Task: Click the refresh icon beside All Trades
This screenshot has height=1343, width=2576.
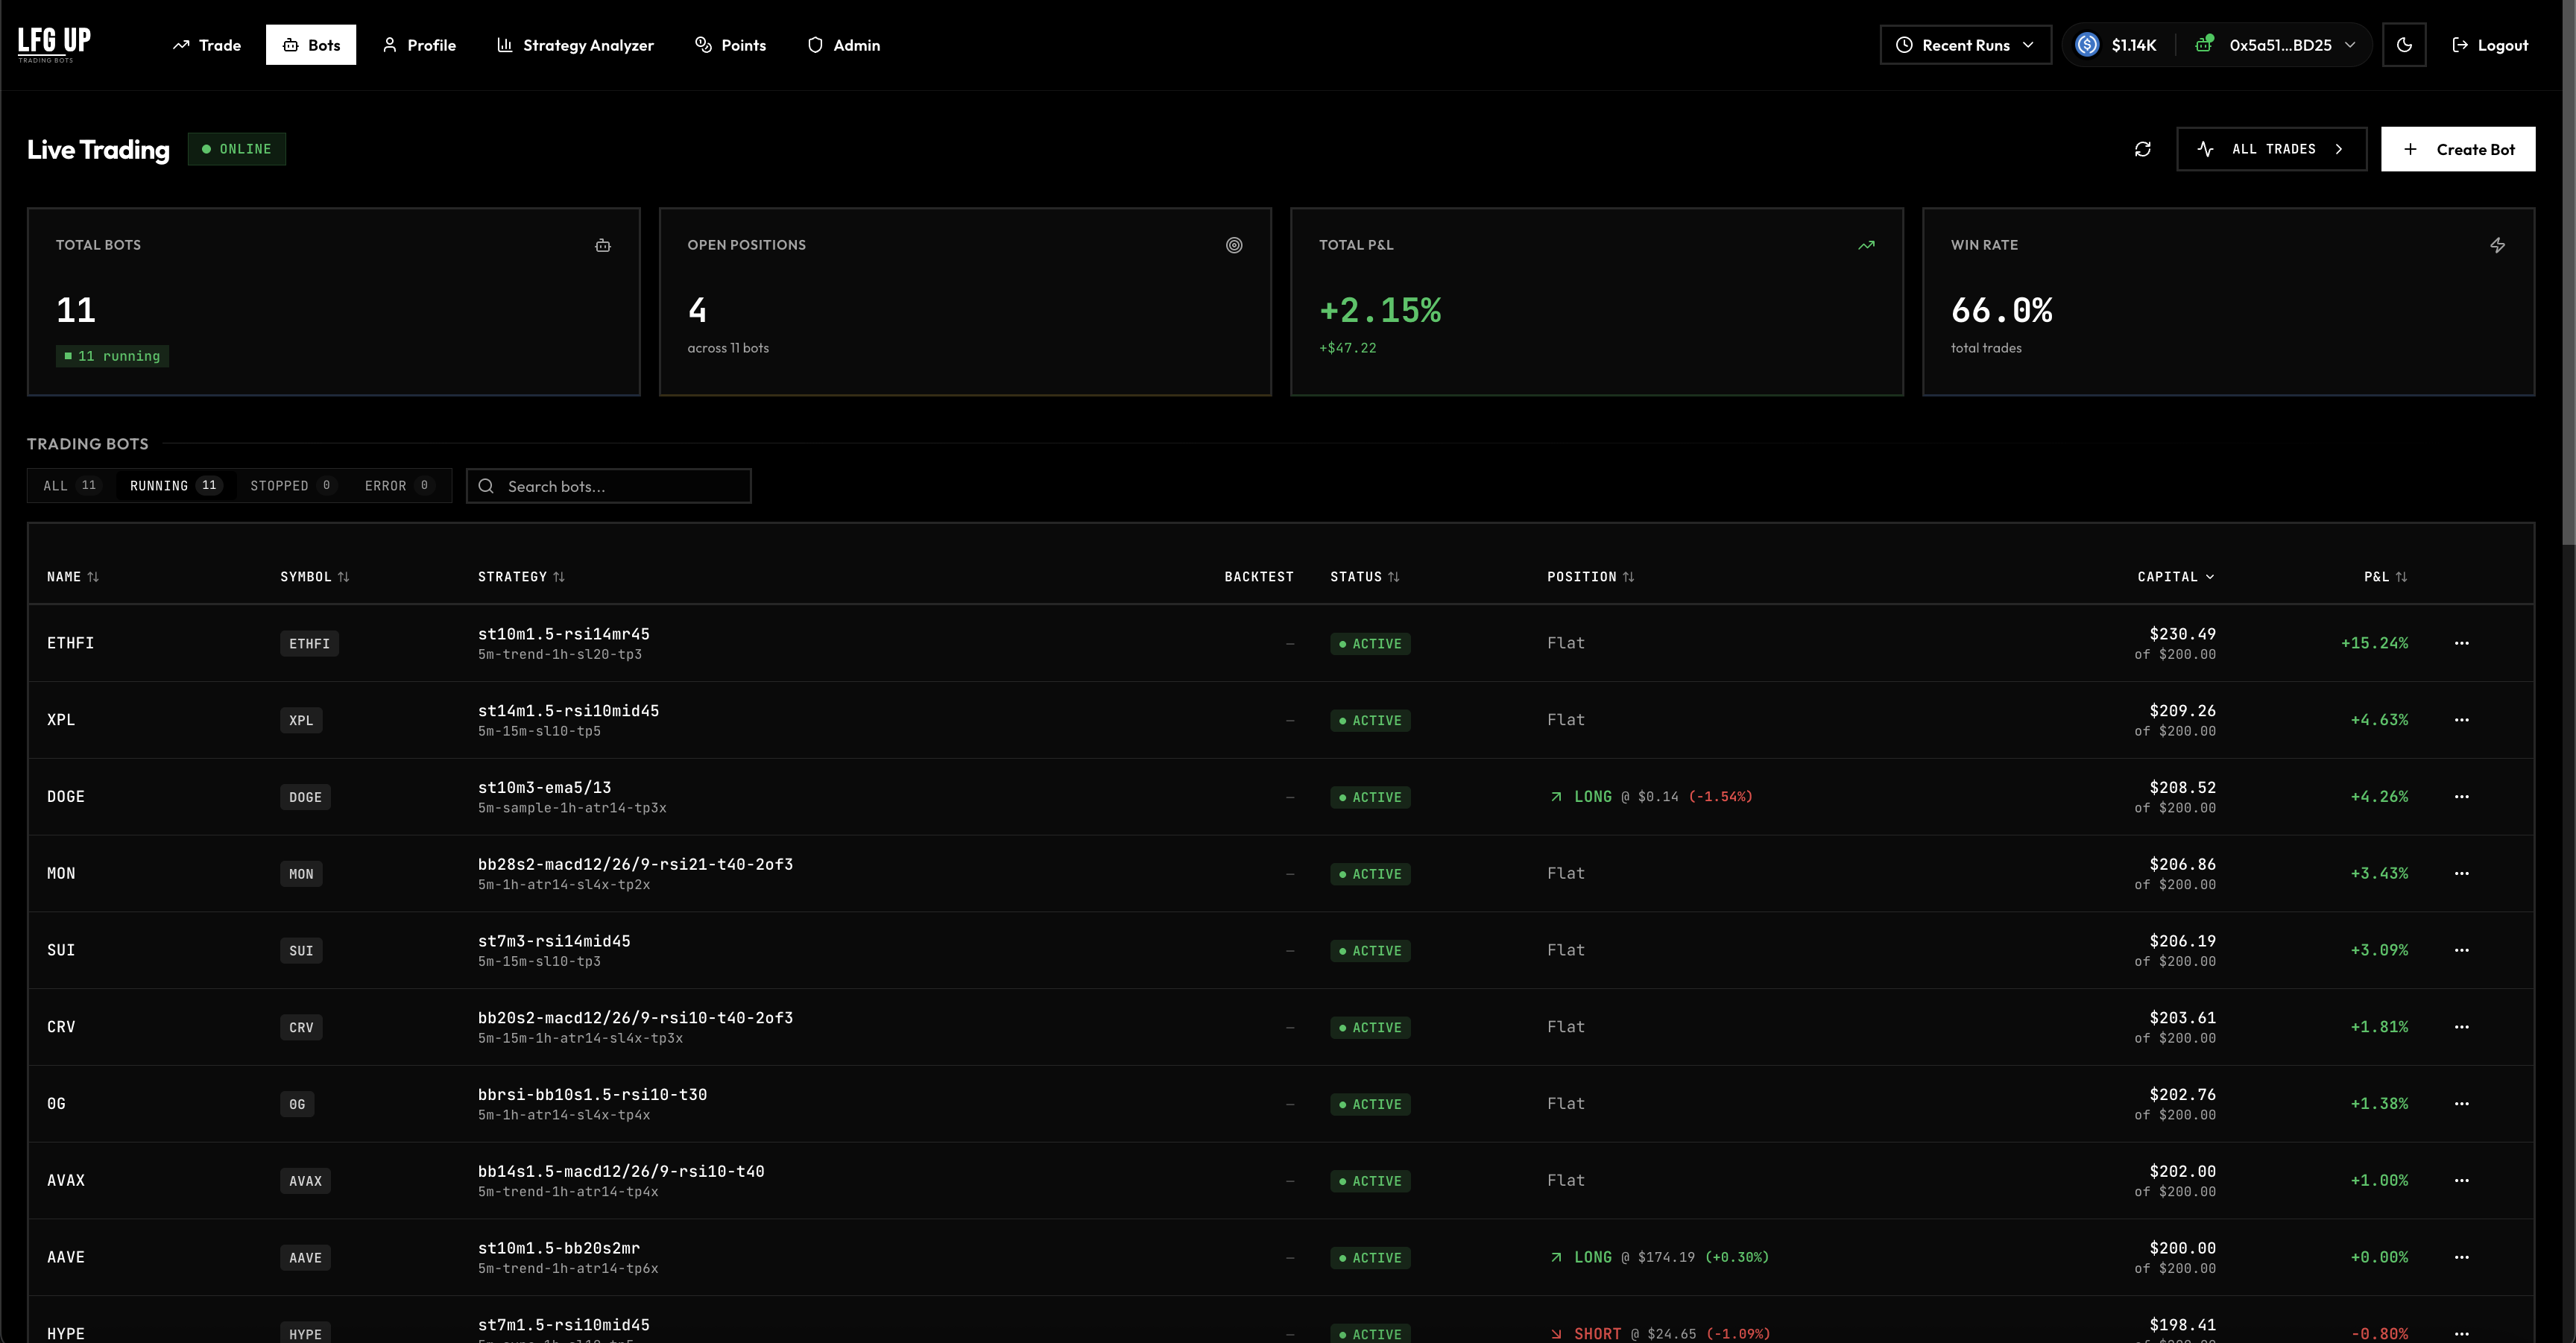Action: click(2142, 149)
